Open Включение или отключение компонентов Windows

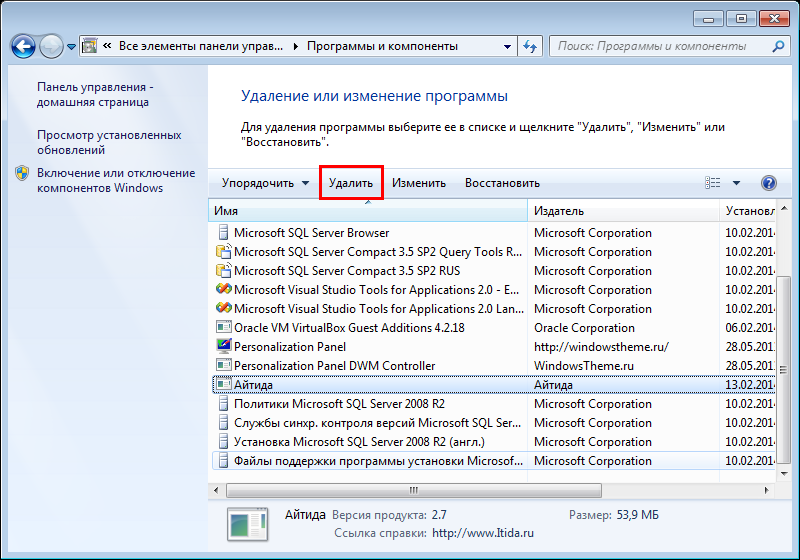coord(116,180)
